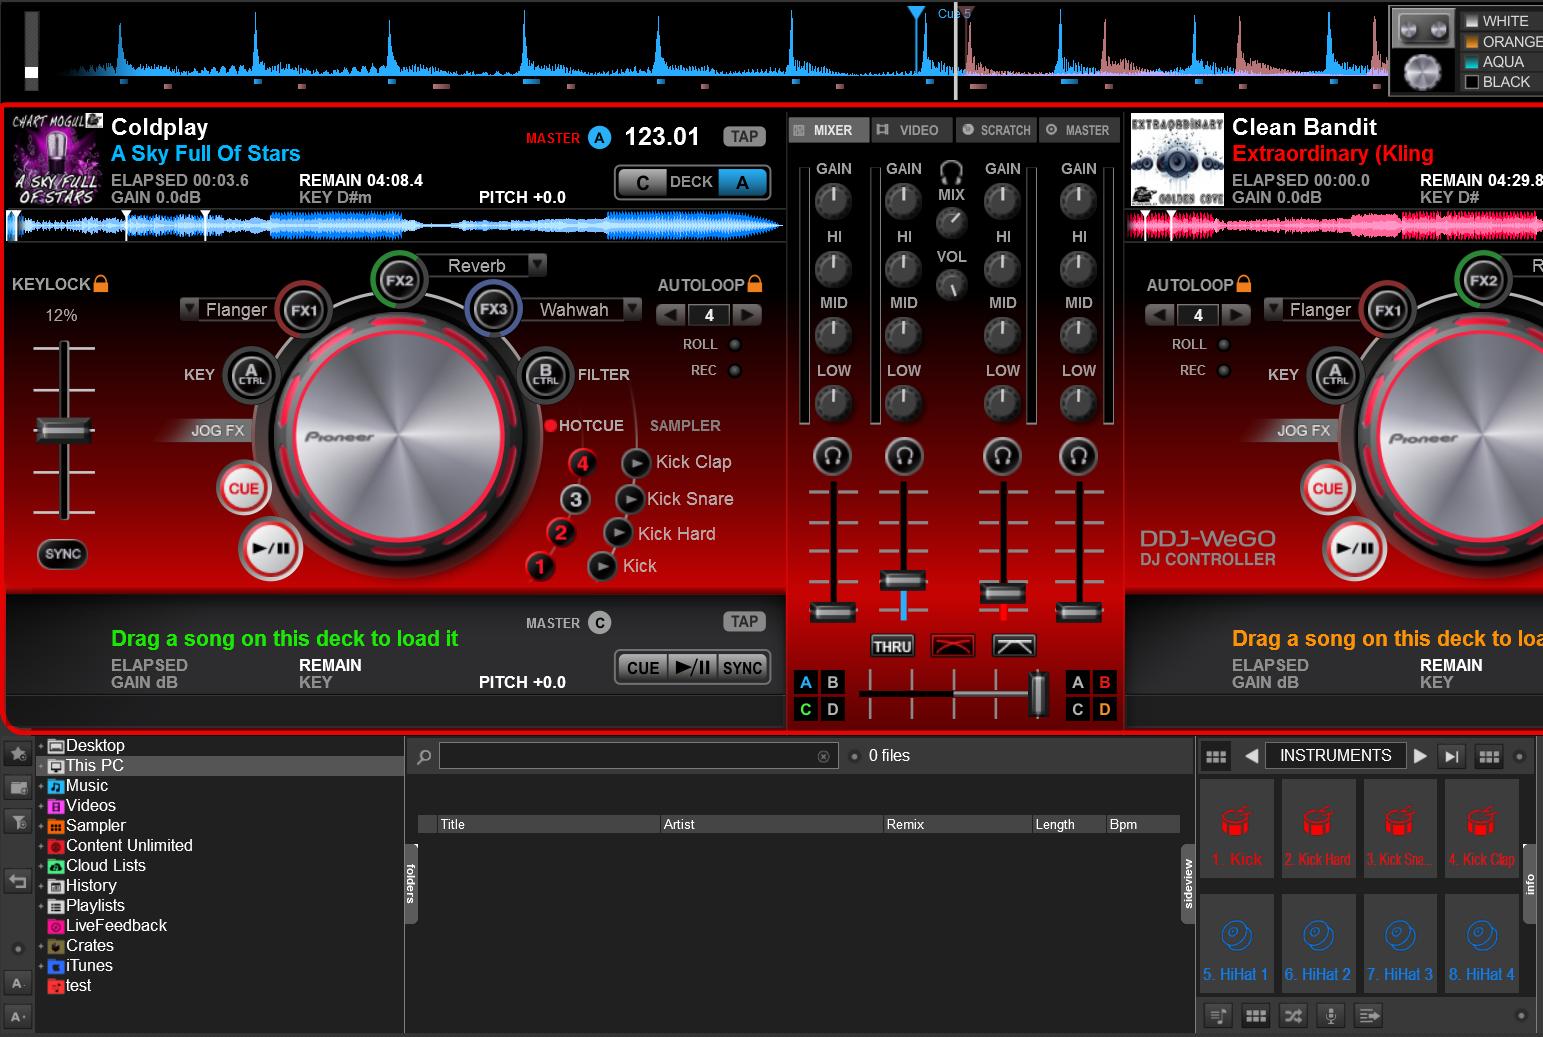Click the filter folder icon in browser sidebar
This screenshot has height=1037, width=1543.
[18, 822]
